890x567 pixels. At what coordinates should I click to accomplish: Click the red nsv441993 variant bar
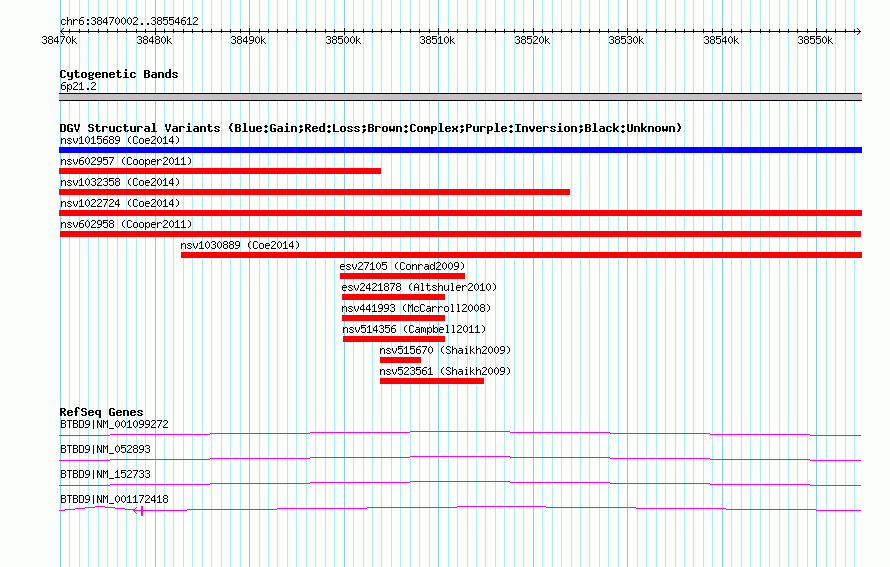point(393,318)
